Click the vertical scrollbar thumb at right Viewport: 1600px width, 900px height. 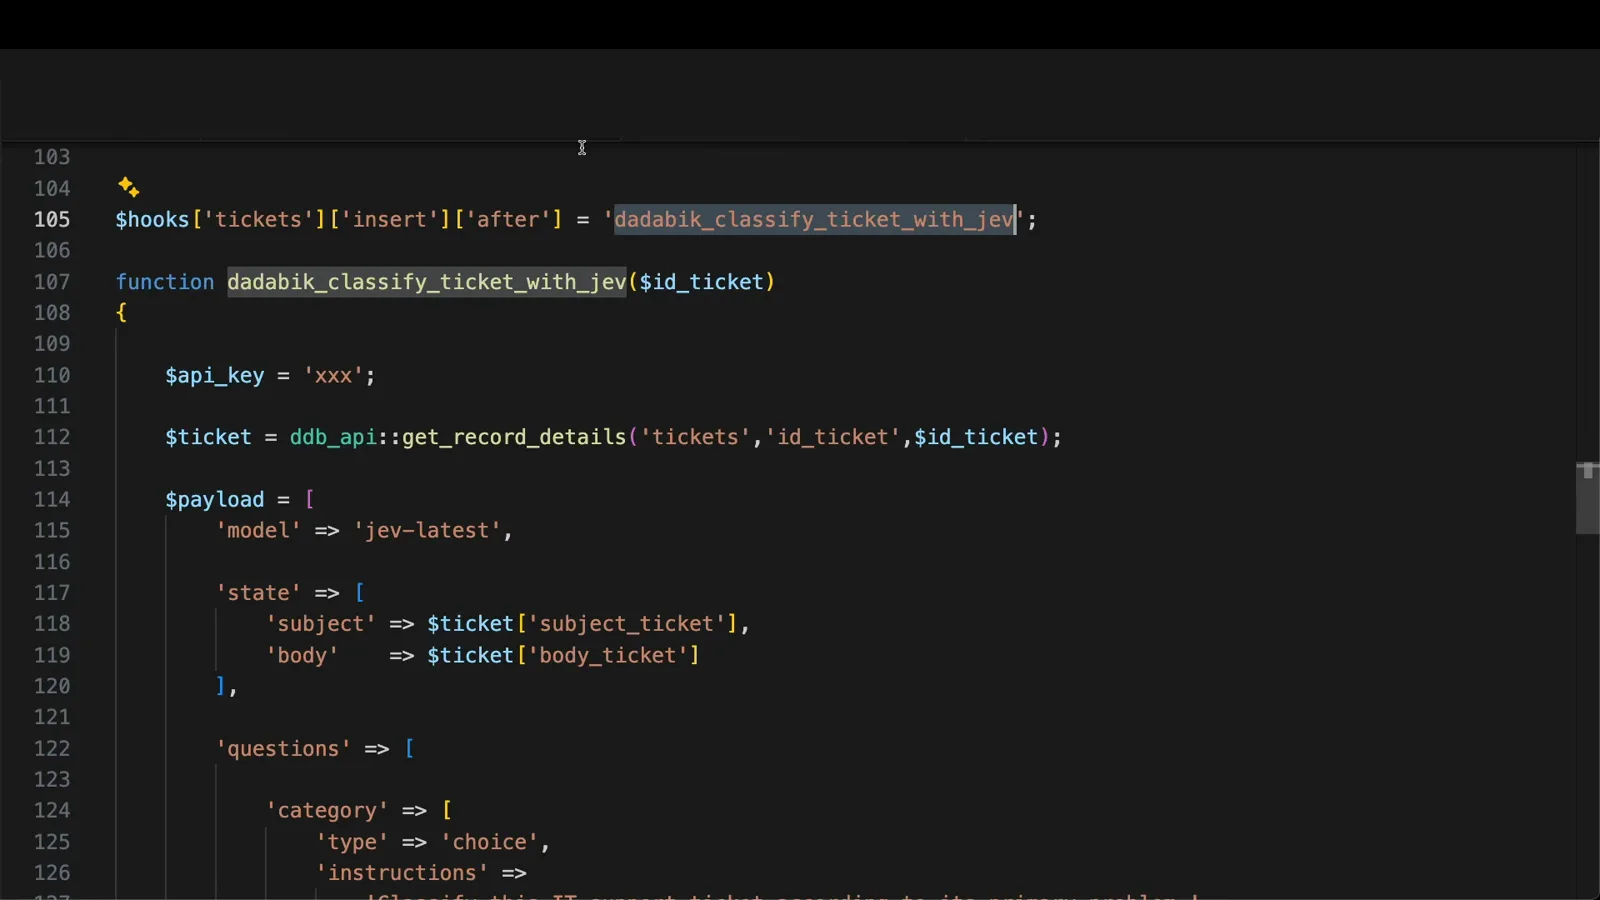point(1587,498)
